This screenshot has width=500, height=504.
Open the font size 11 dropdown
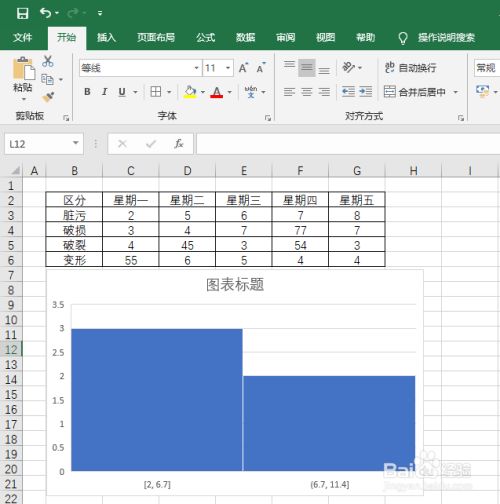[x=228, y=68]
